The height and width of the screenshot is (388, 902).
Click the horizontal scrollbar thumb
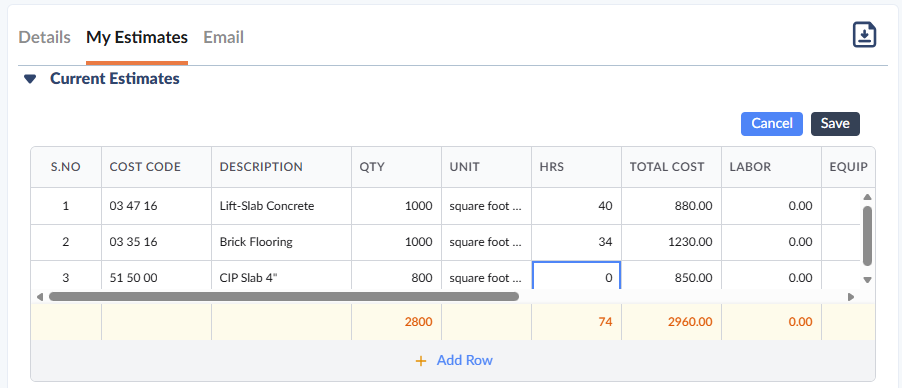(x=284, y=296)
